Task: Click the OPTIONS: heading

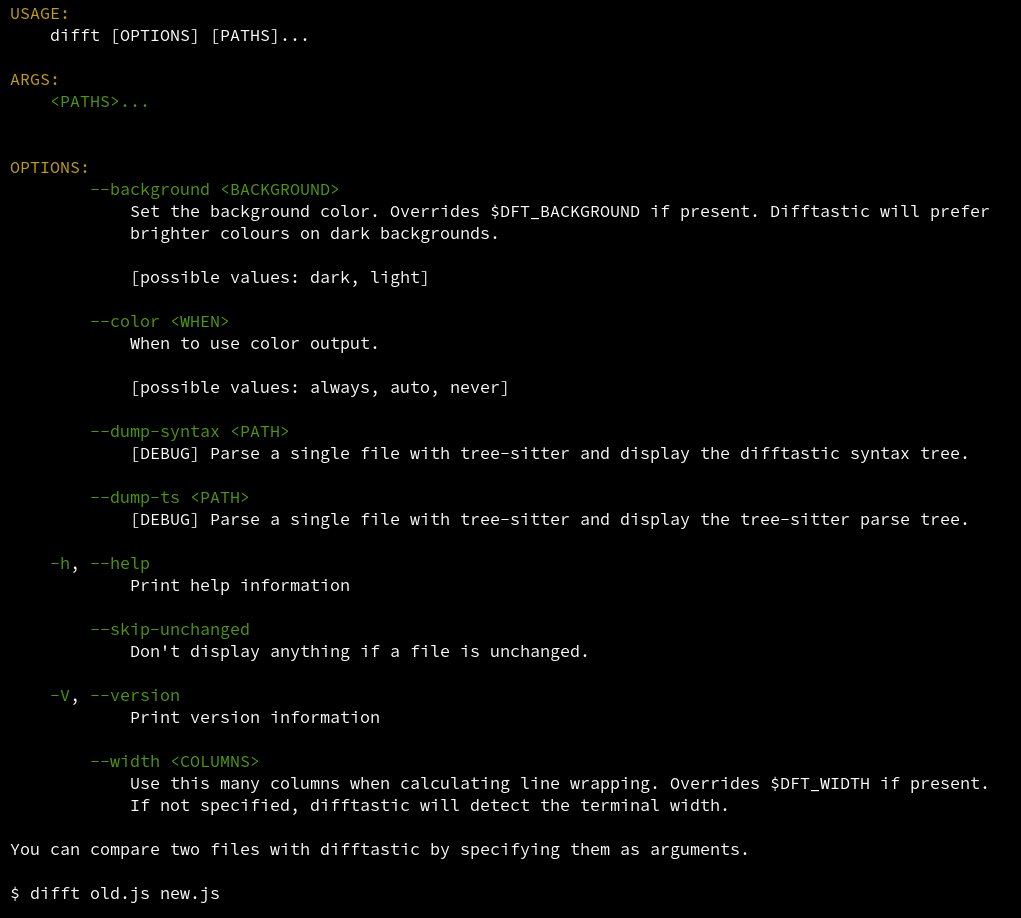Action: pyautogui.click(x=49, y=167)
